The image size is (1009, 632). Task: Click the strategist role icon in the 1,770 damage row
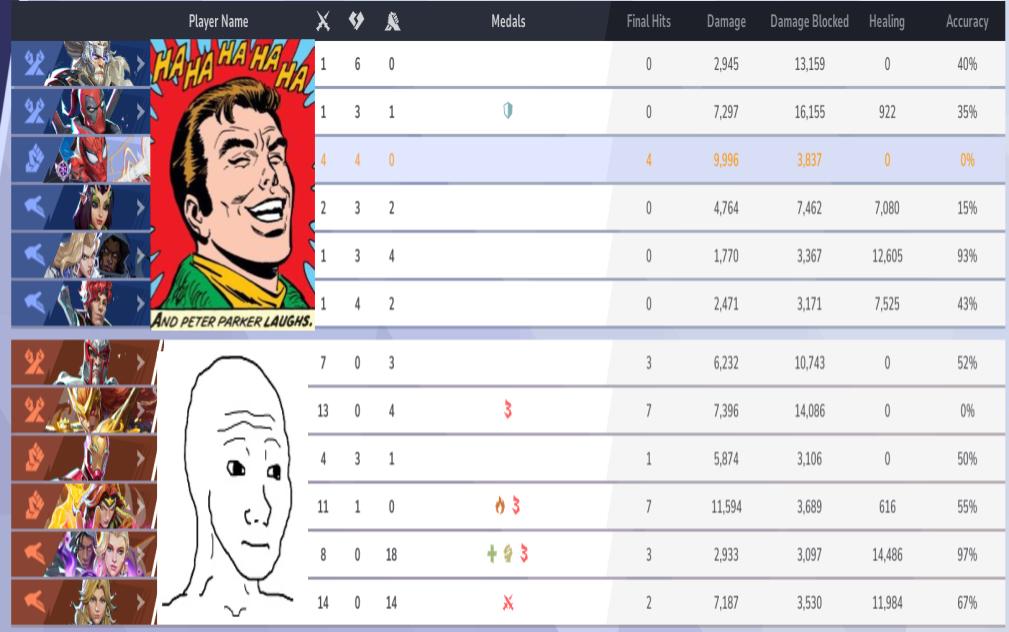34,256
